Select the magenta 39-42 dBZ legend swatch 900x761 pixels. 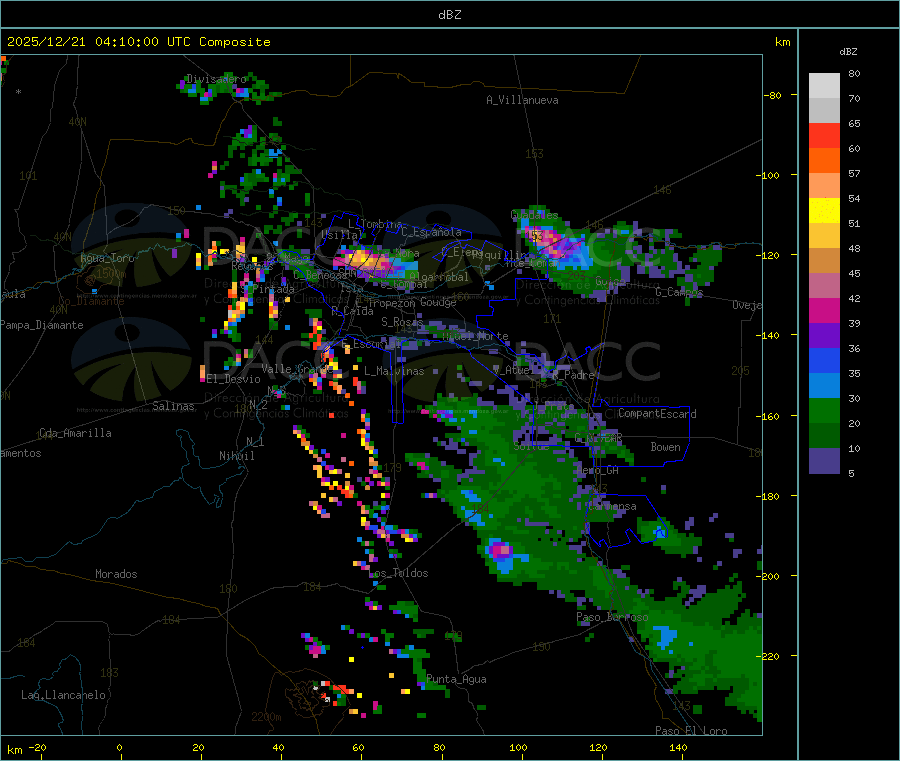click(x=824, y=310)
